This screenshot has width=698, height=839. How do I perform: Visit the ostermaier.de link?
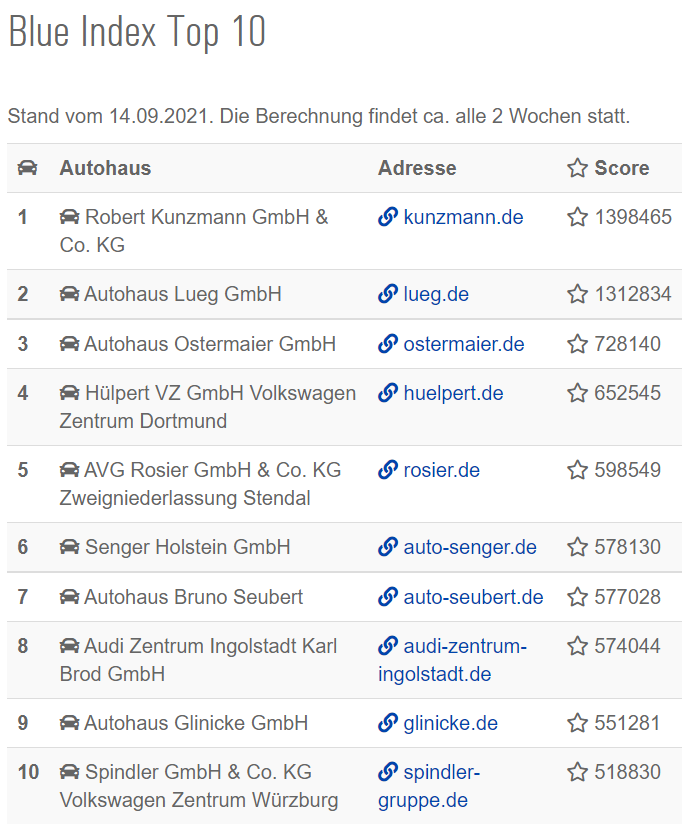464,344
